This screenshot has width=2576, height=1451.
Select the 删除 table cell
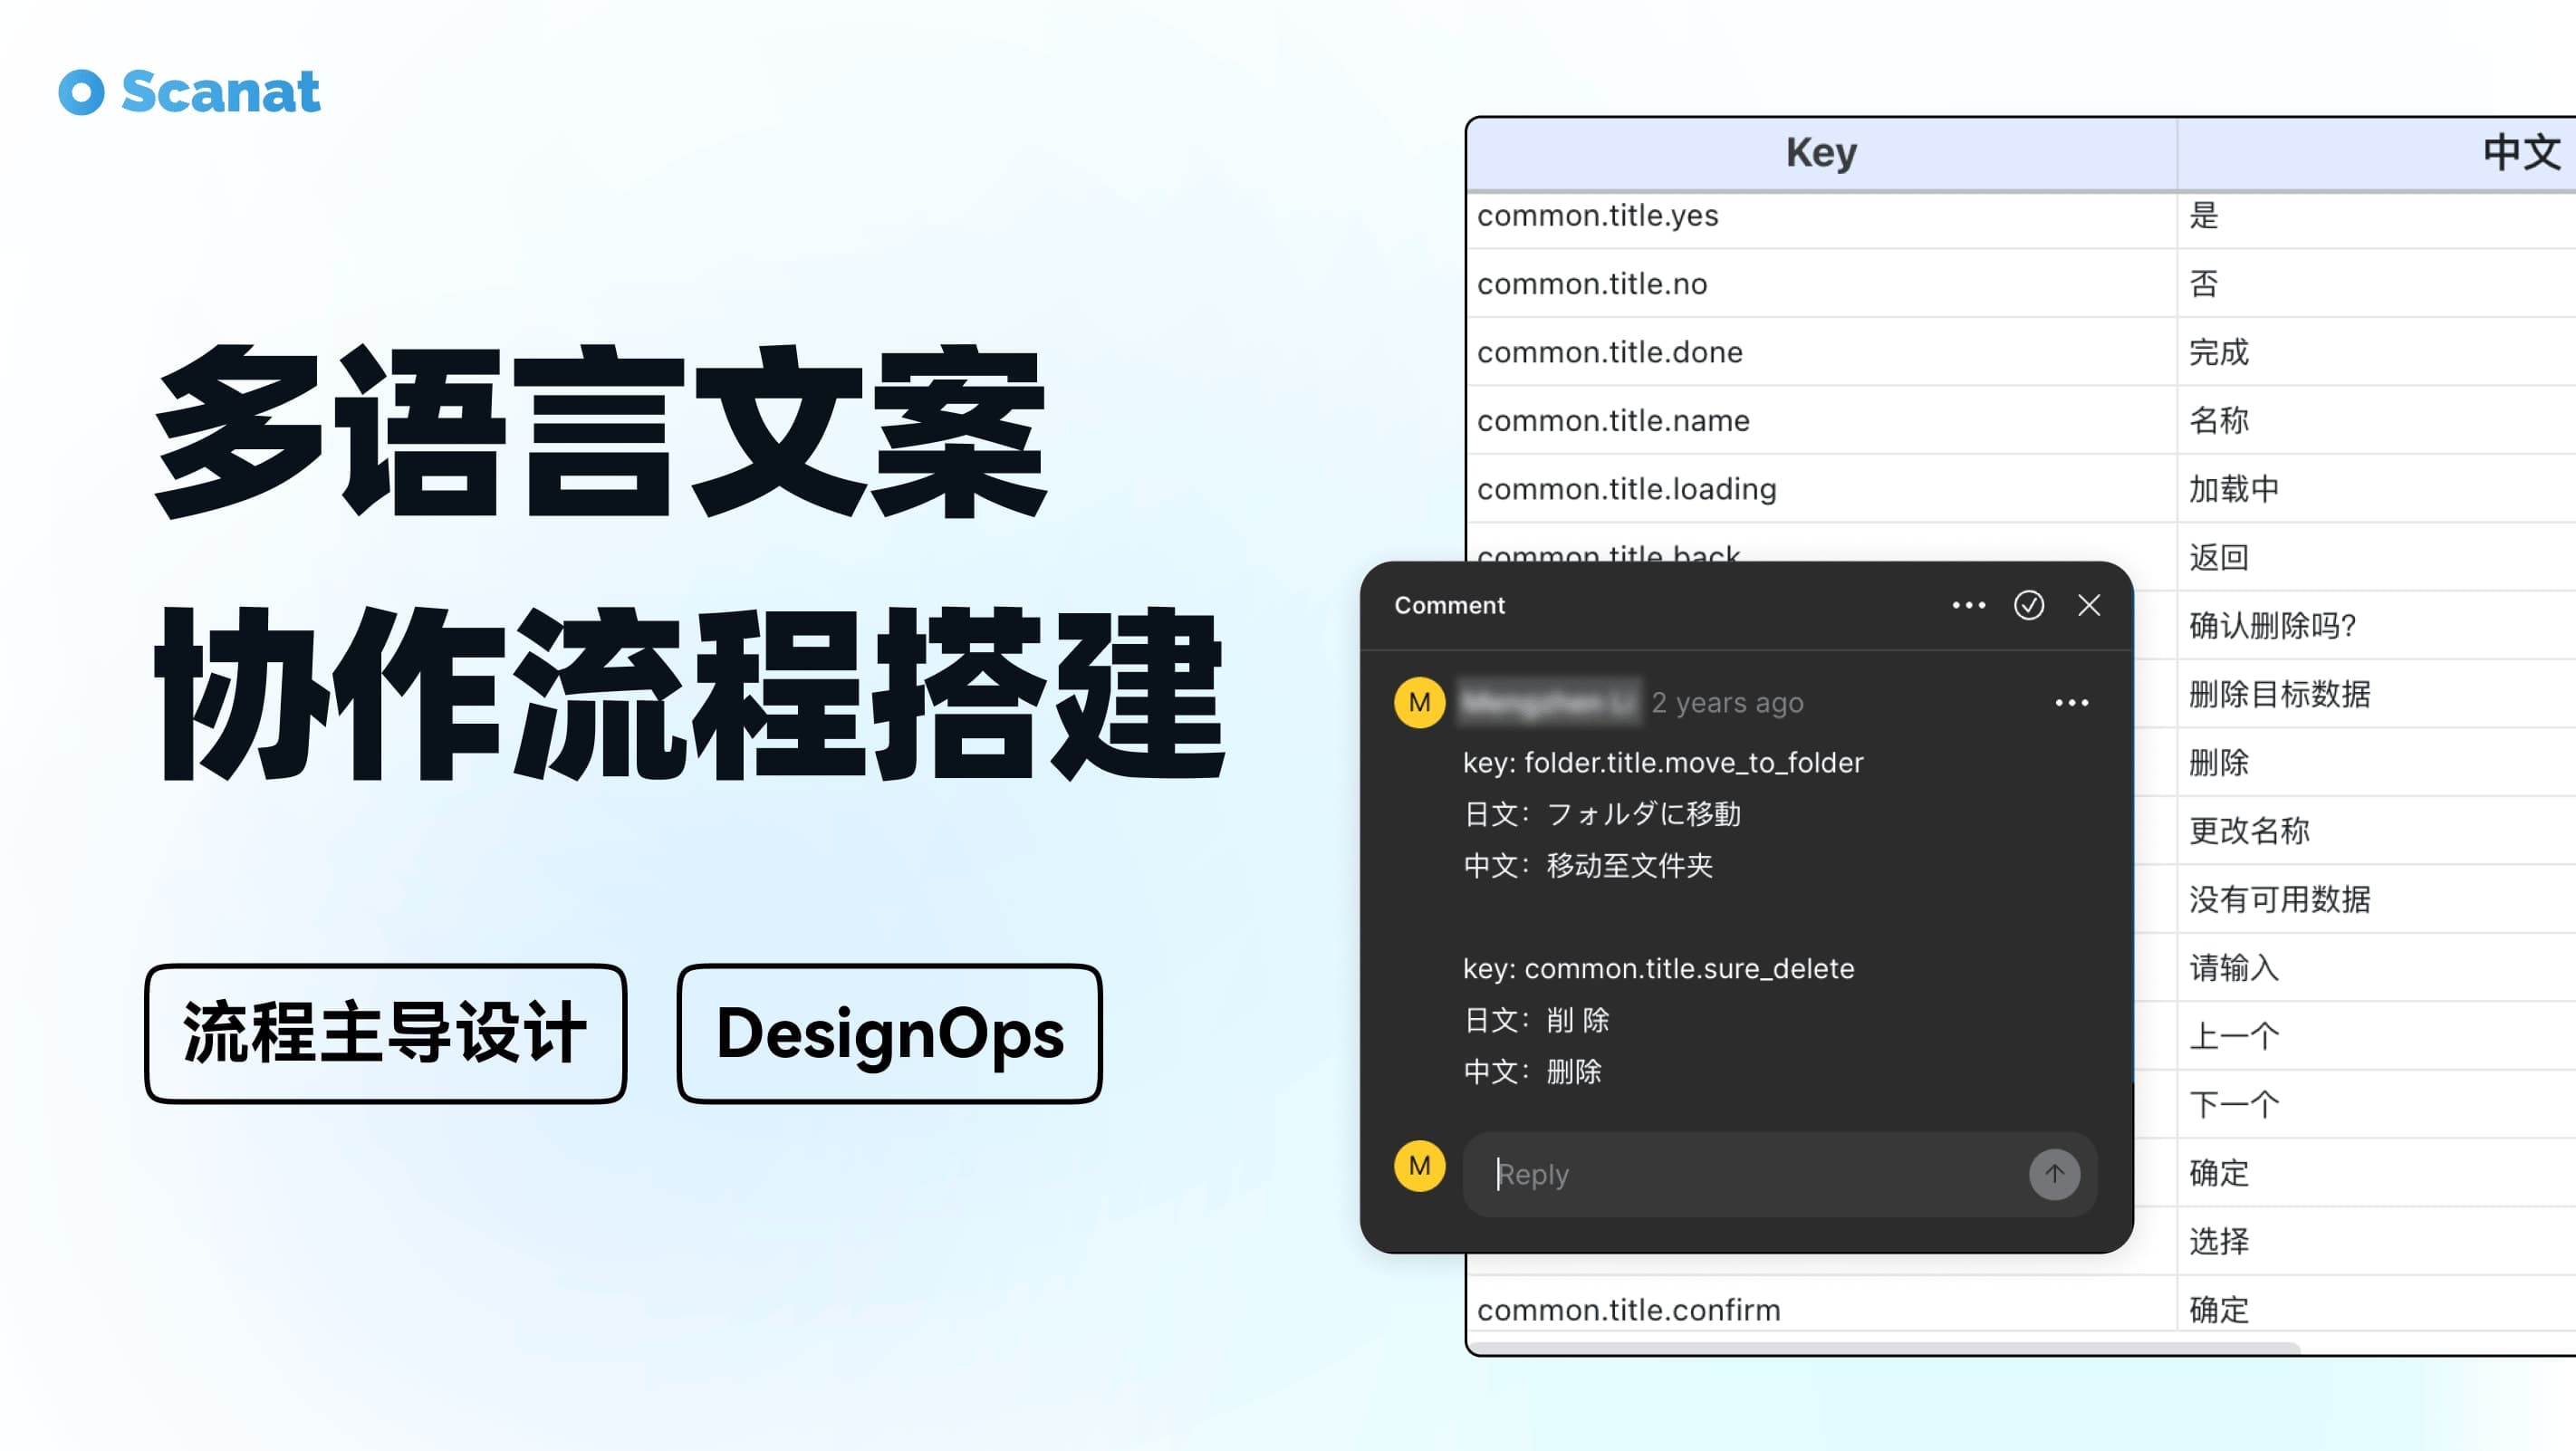(2377, 763)
